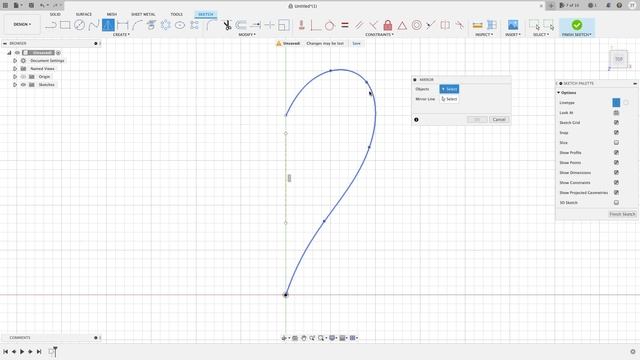Click Cancel in the Mirror dialog
Image resolution: width=640 pixels, height=360 pixels.
coord(499,120)
